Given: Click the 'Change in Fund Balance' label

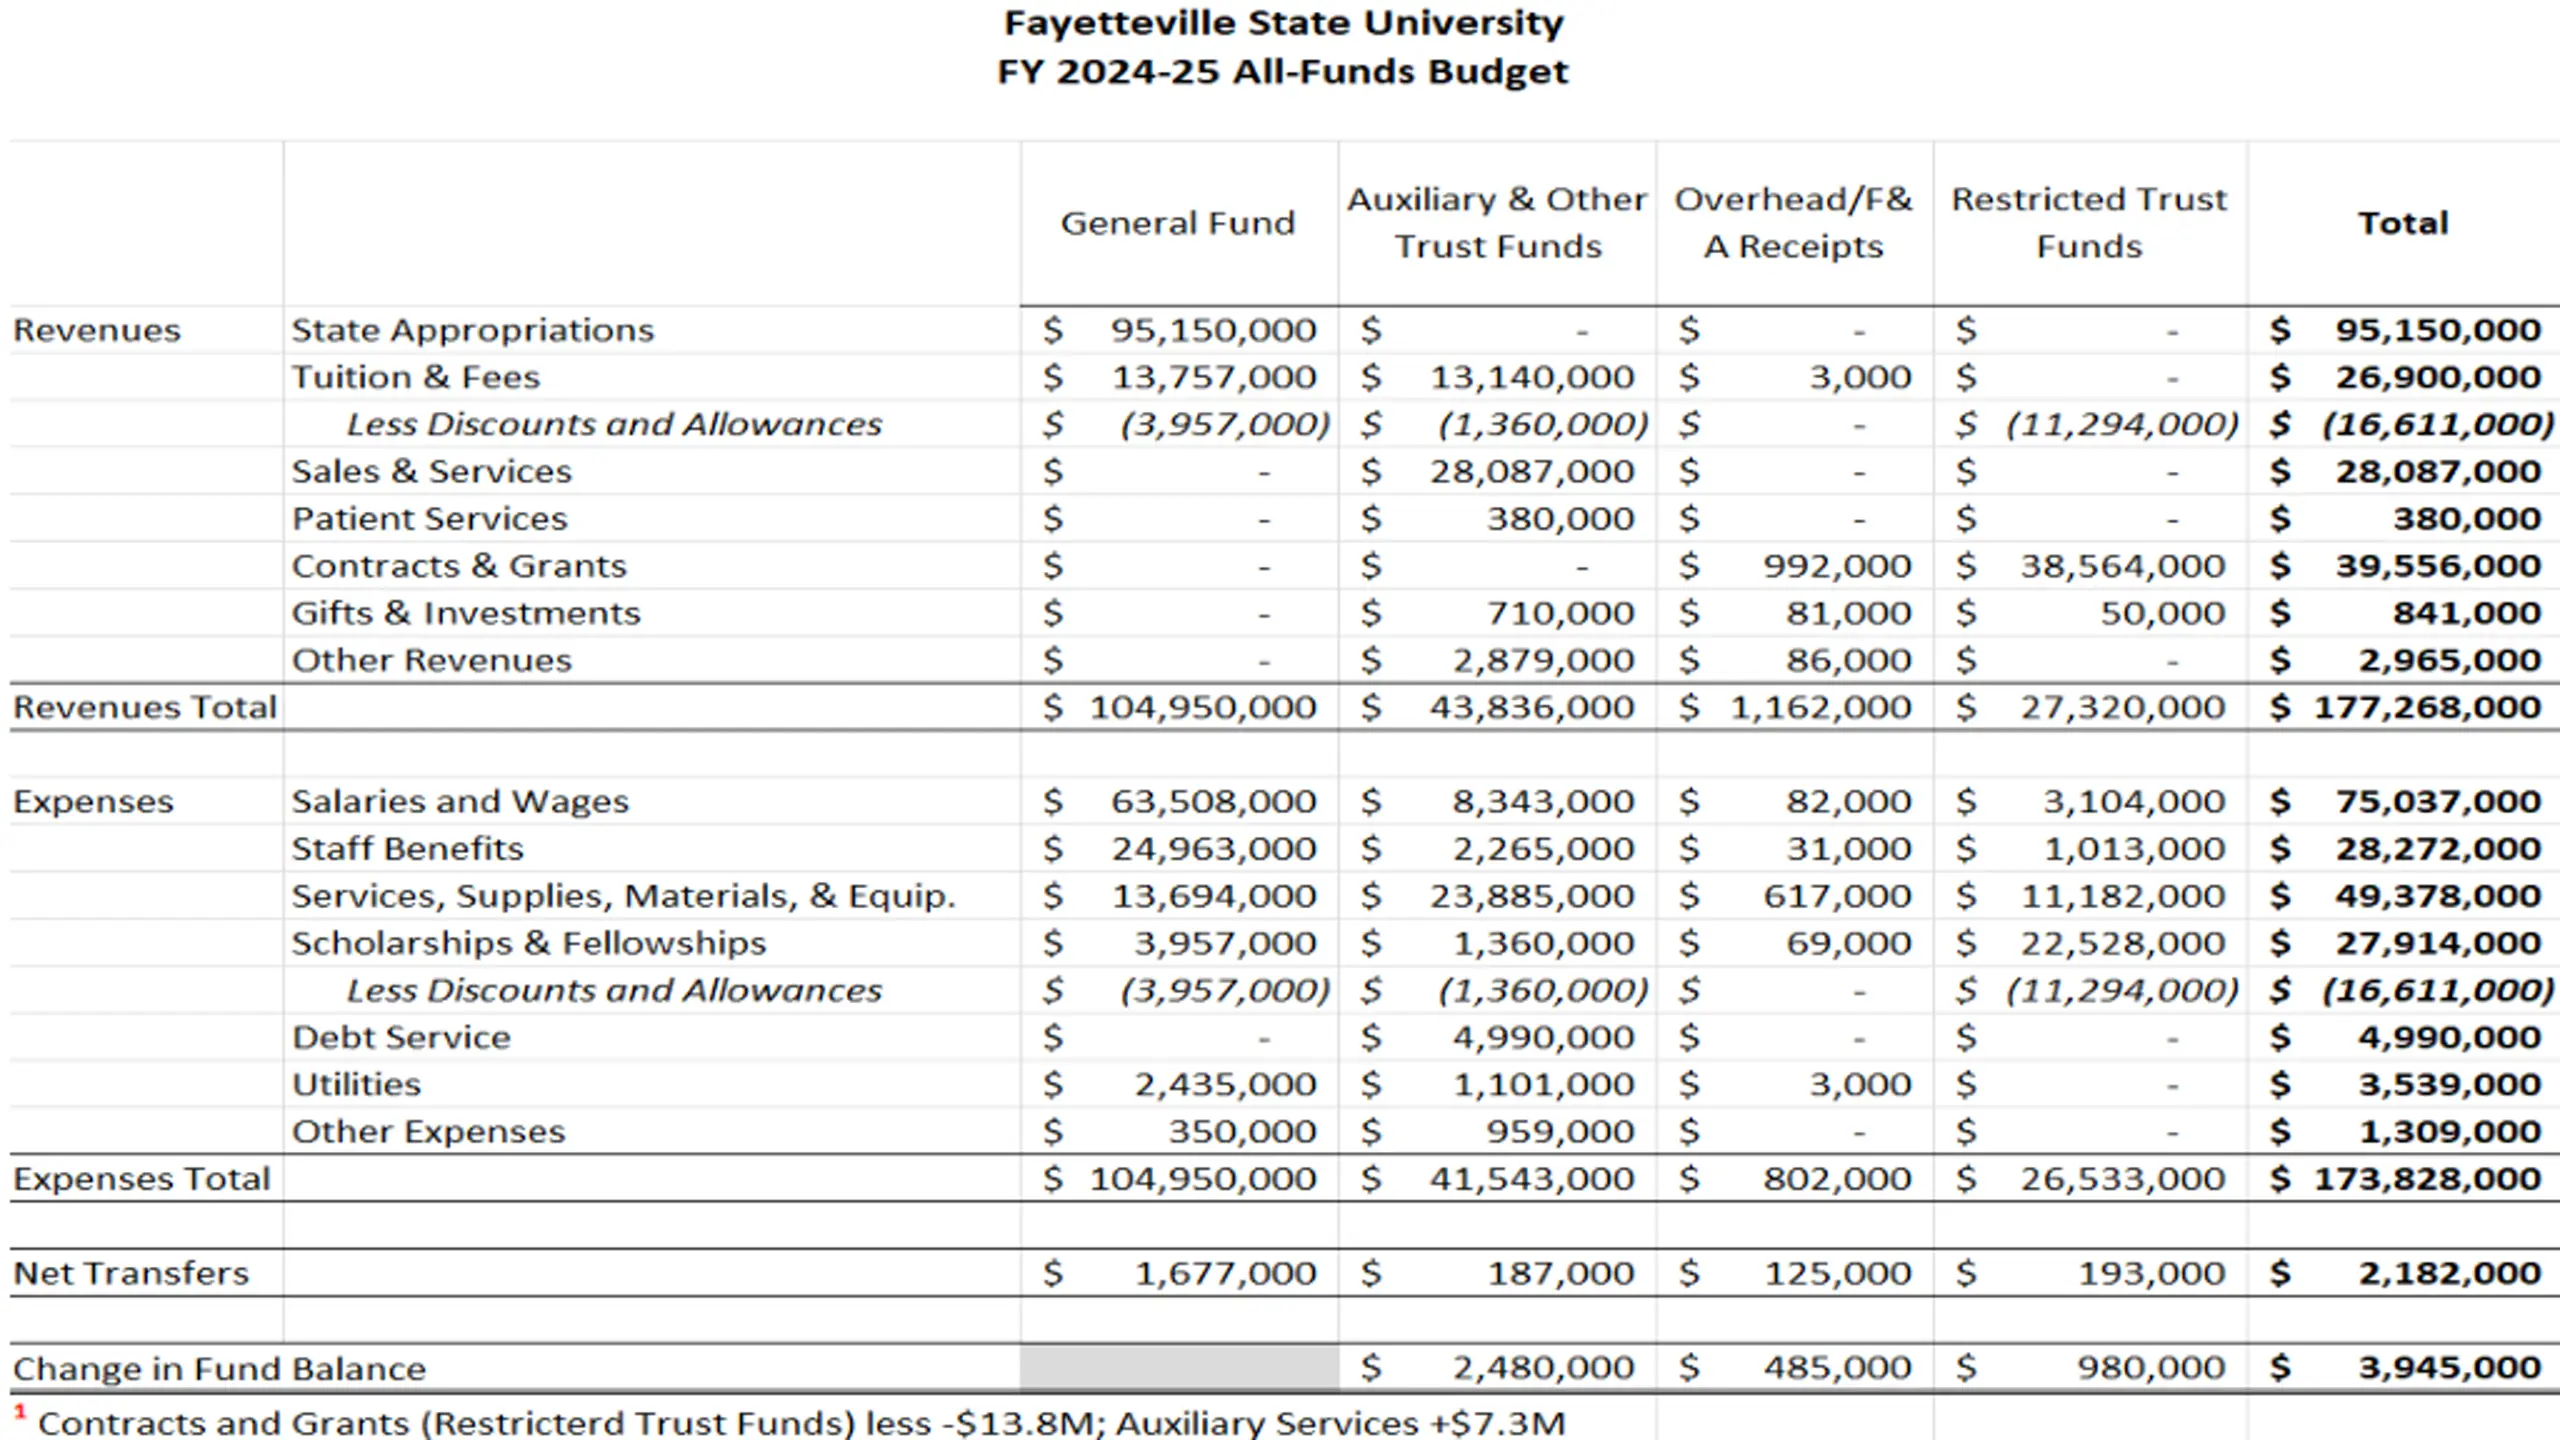Looking at the screenshot, I should (219, 1369).
